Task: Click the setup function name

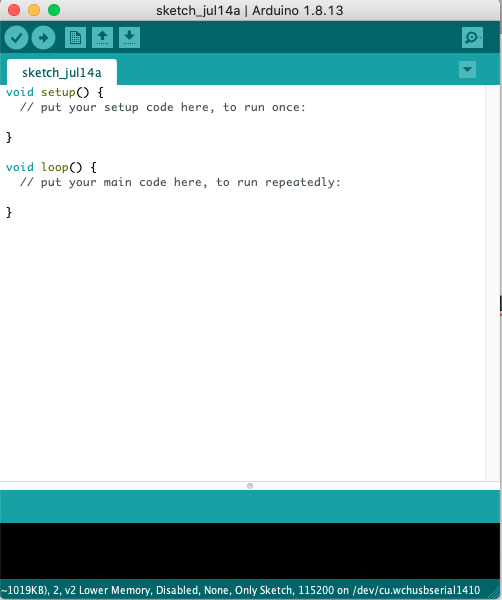Action: [x=58, y=92]
